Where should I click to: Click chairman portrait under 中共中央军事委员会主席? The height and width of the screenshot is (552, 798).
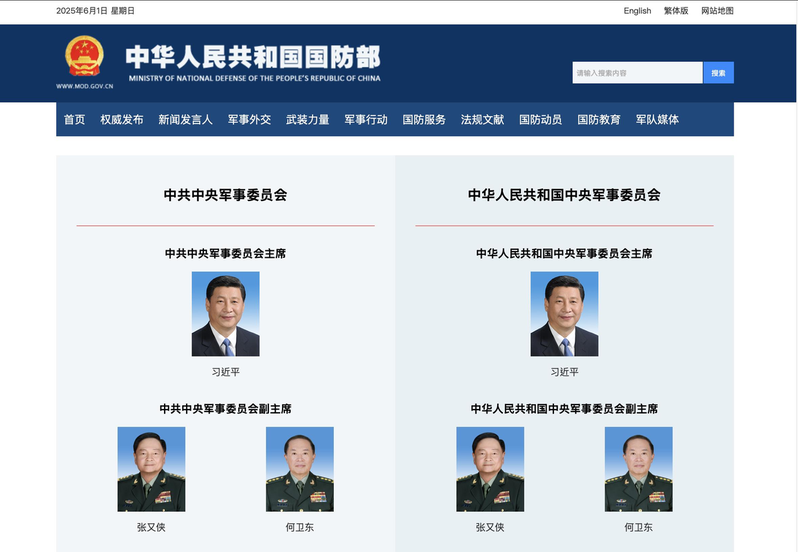pos(225,314)
